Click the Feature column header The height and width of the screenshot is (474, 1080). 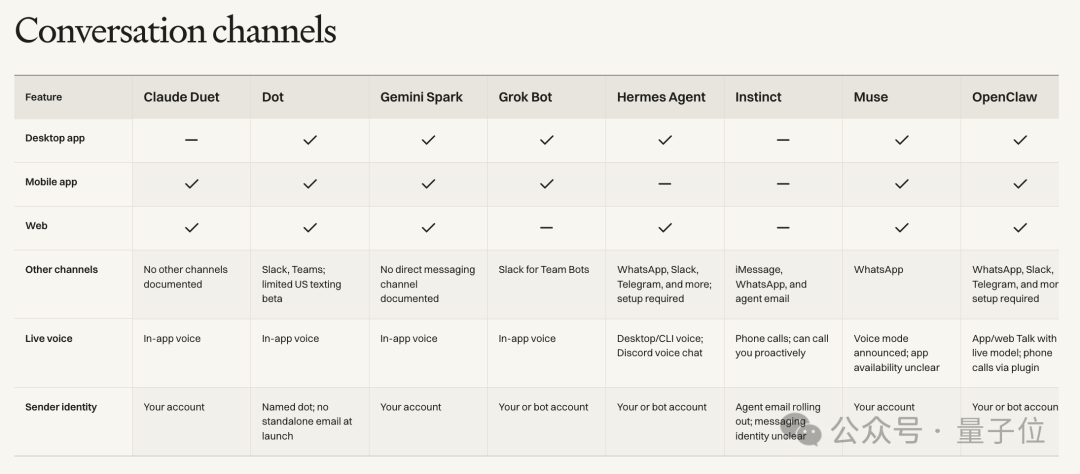coord(43,97)
